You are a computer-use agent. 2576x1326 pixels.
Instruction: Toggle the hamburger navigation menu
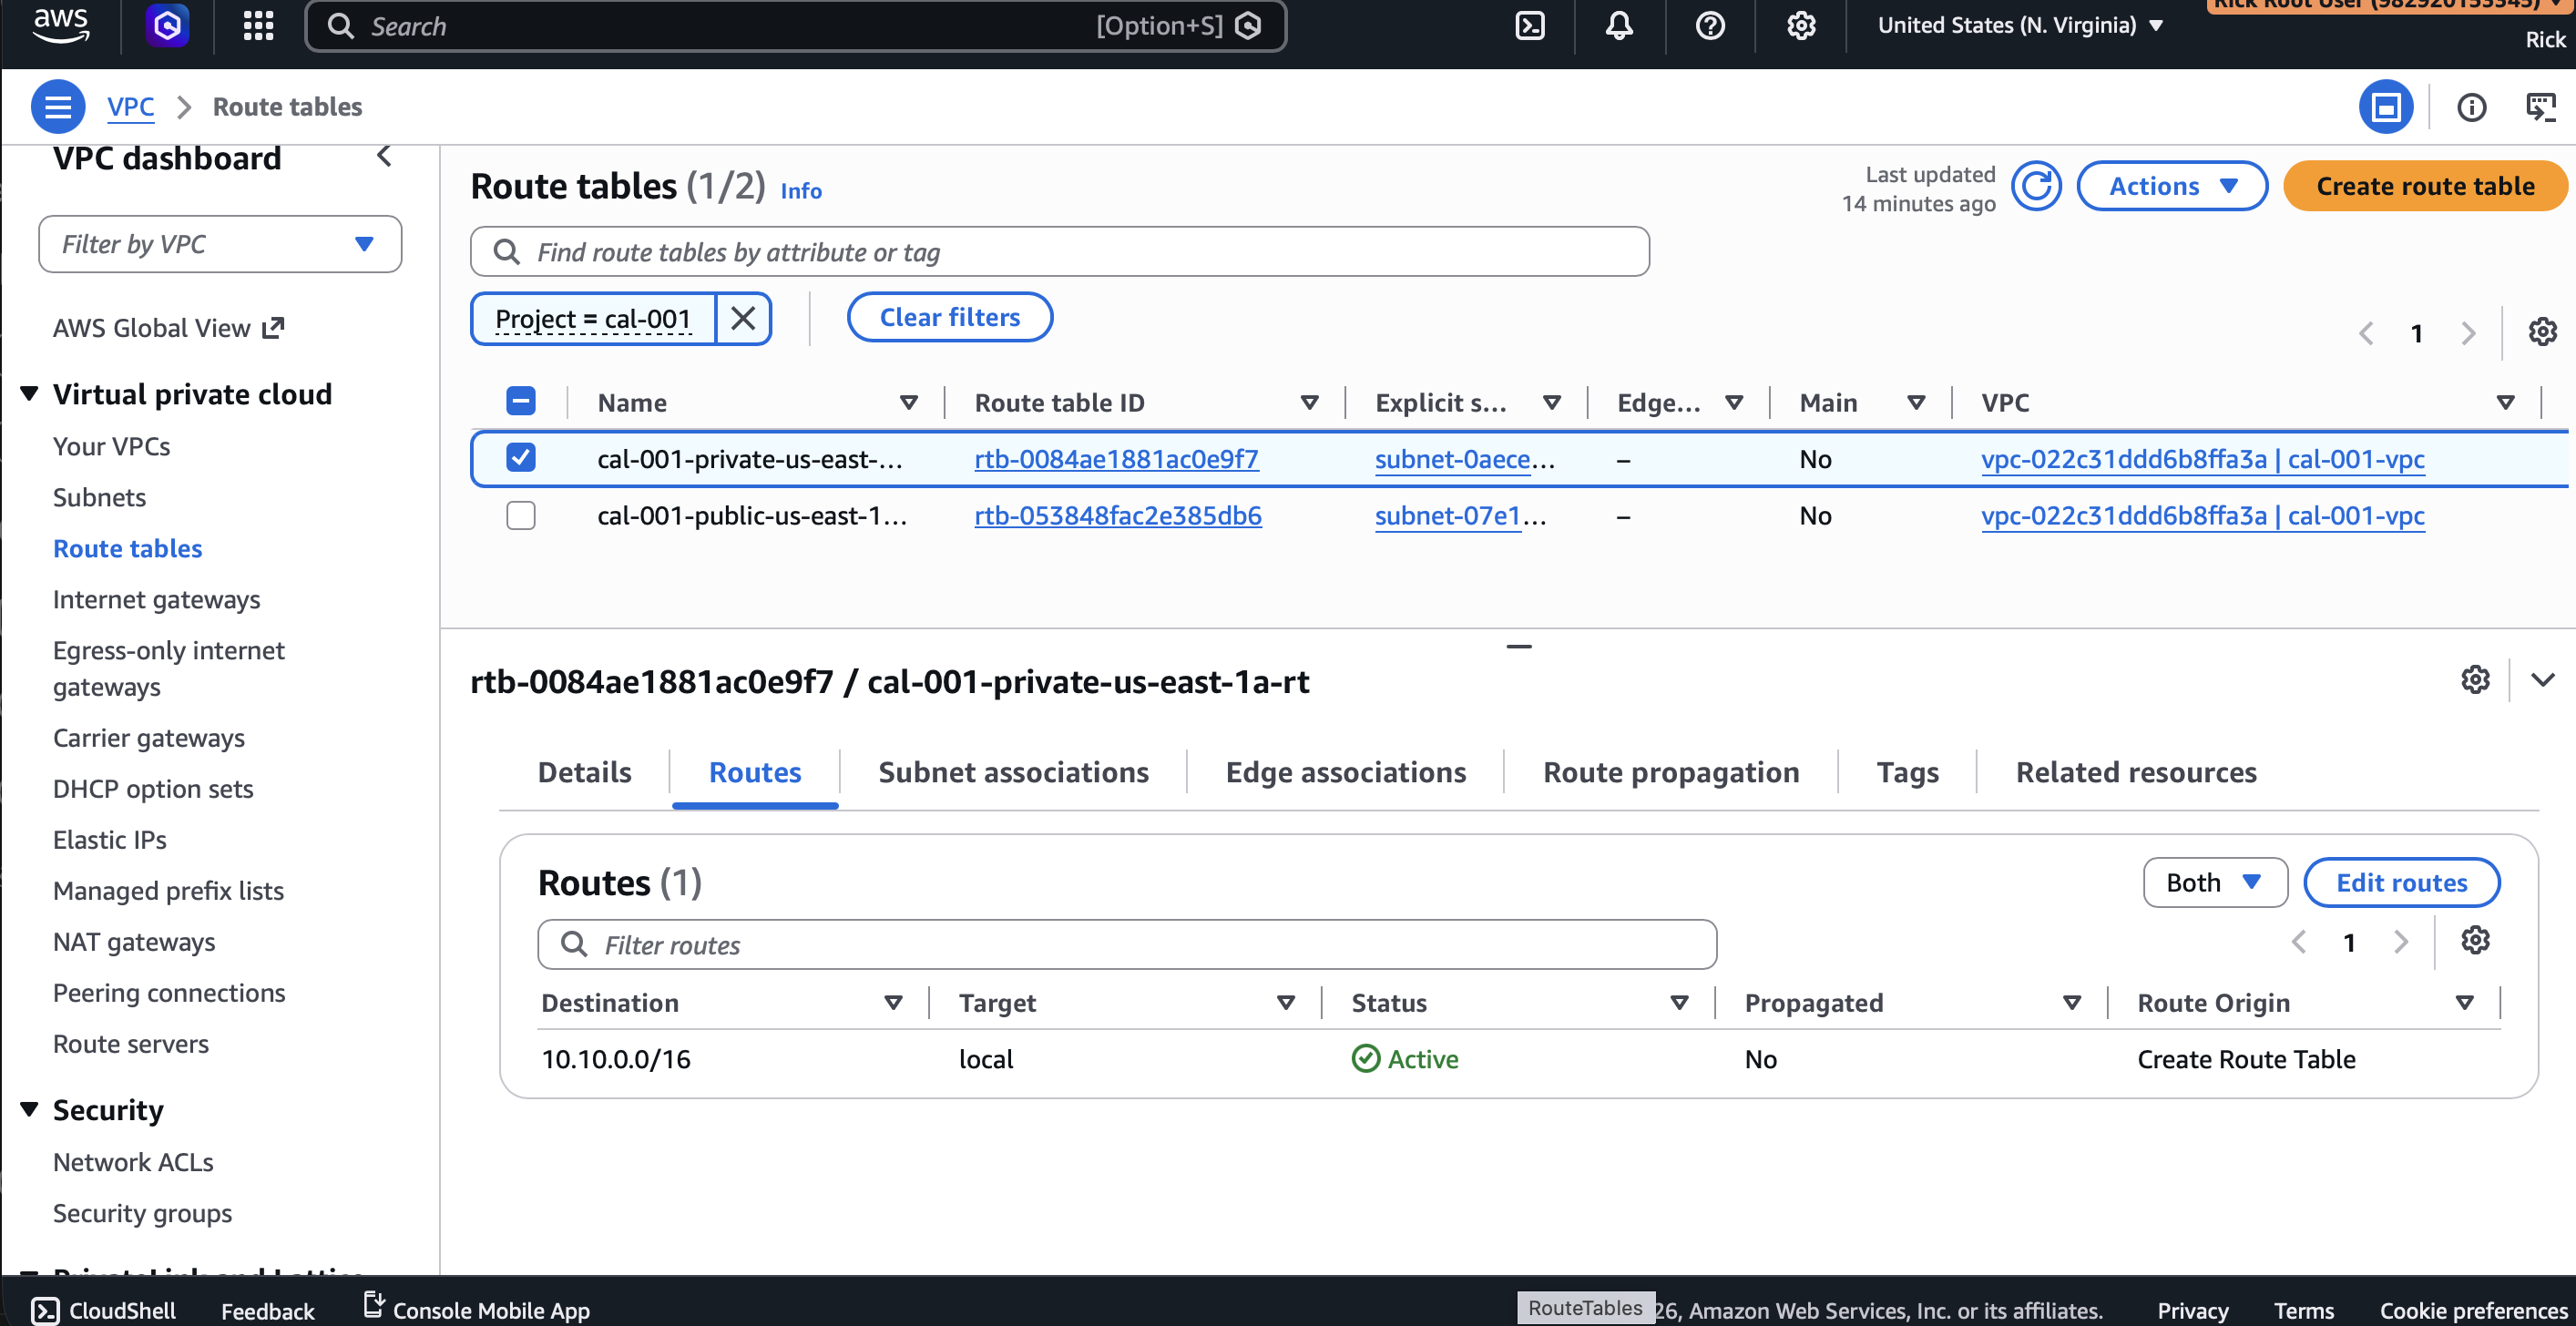tap(58, 106)
